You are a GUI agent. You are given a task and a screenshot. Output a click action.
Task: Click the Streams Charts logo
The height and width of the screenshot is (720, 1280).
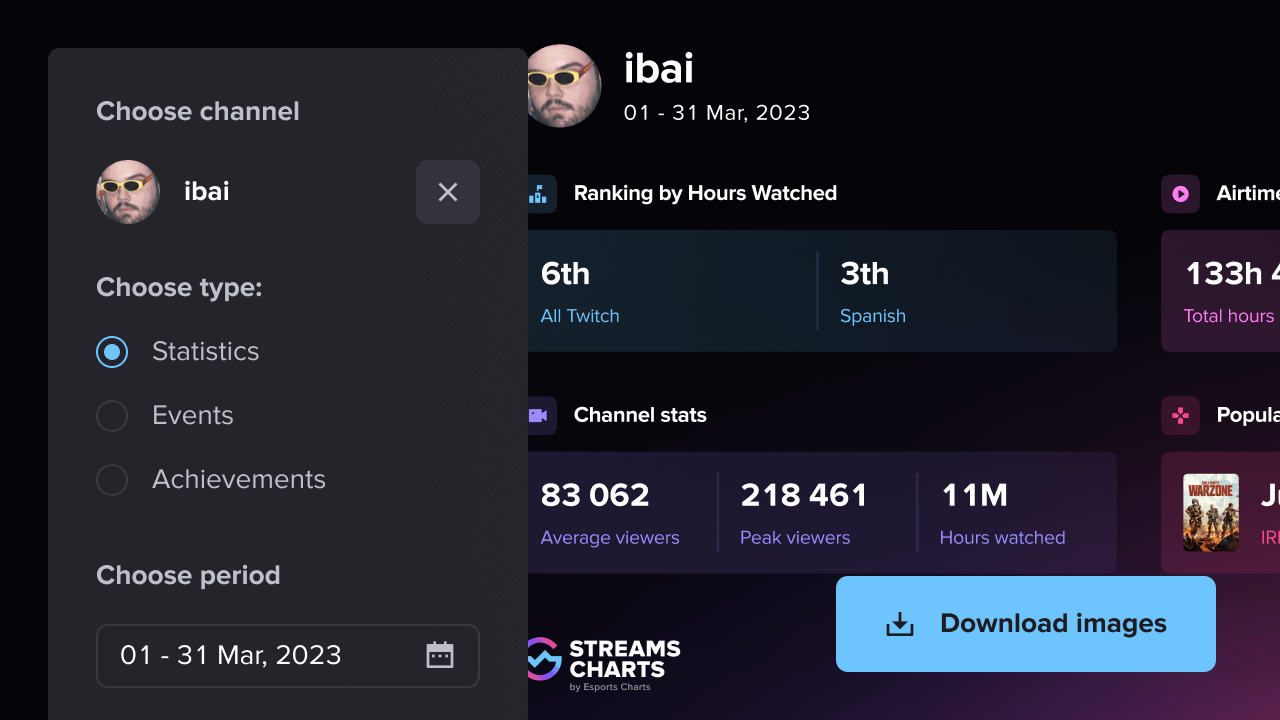click(x=600, y=662)
